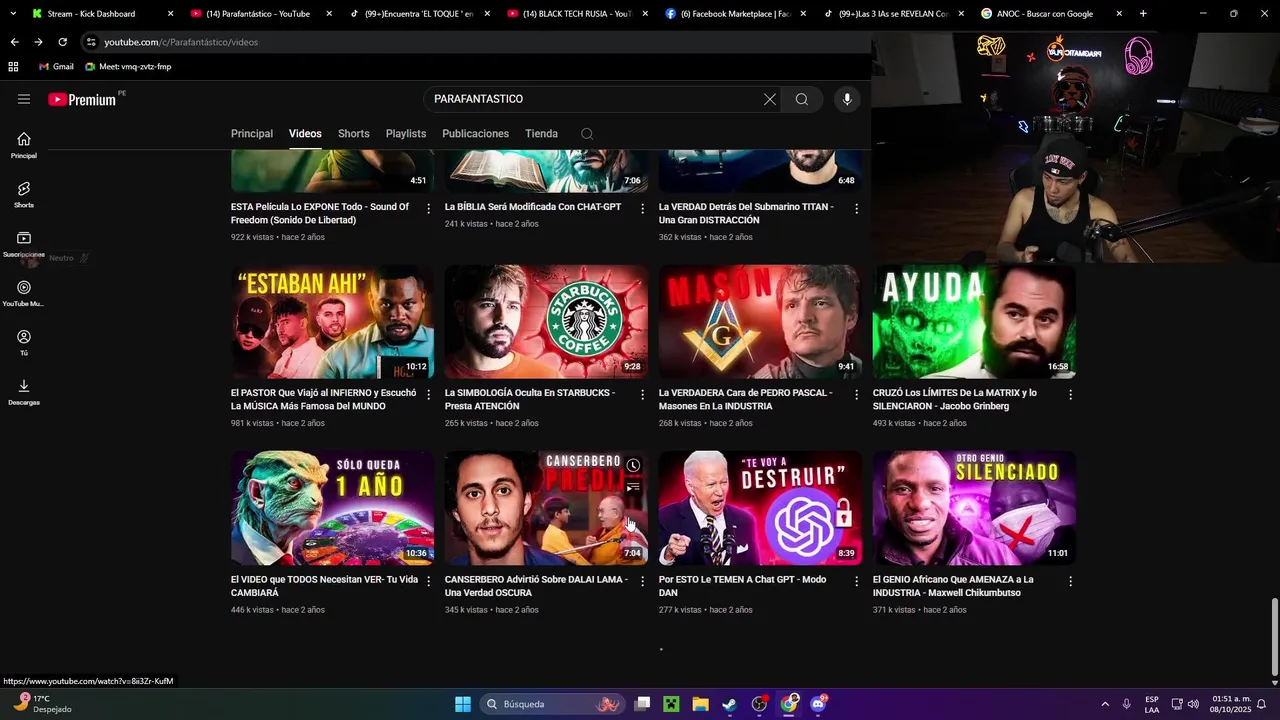This screenshot has width=1280, height=720.
Task: Add CANSERBERO video to queue icon
Action: [633, 487]
